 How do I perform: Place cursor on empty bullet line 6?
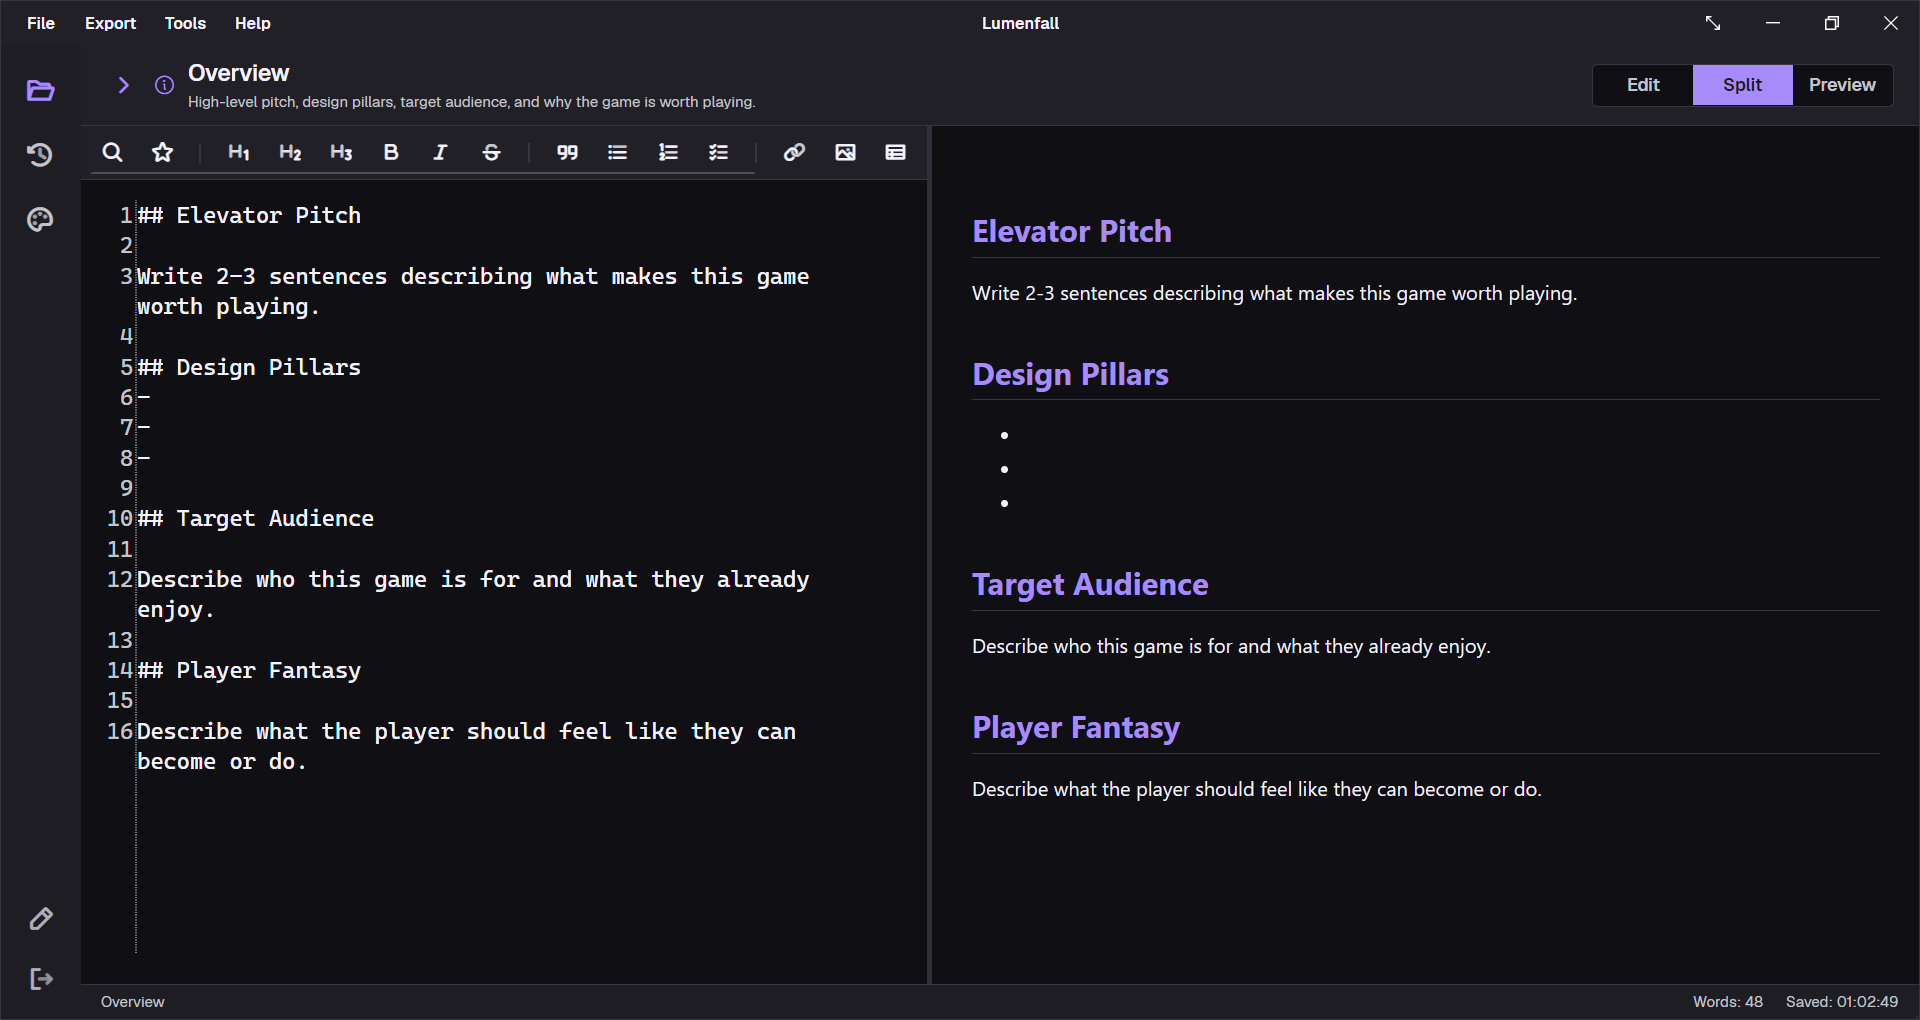pyautogui.click(x=144, y=397)
